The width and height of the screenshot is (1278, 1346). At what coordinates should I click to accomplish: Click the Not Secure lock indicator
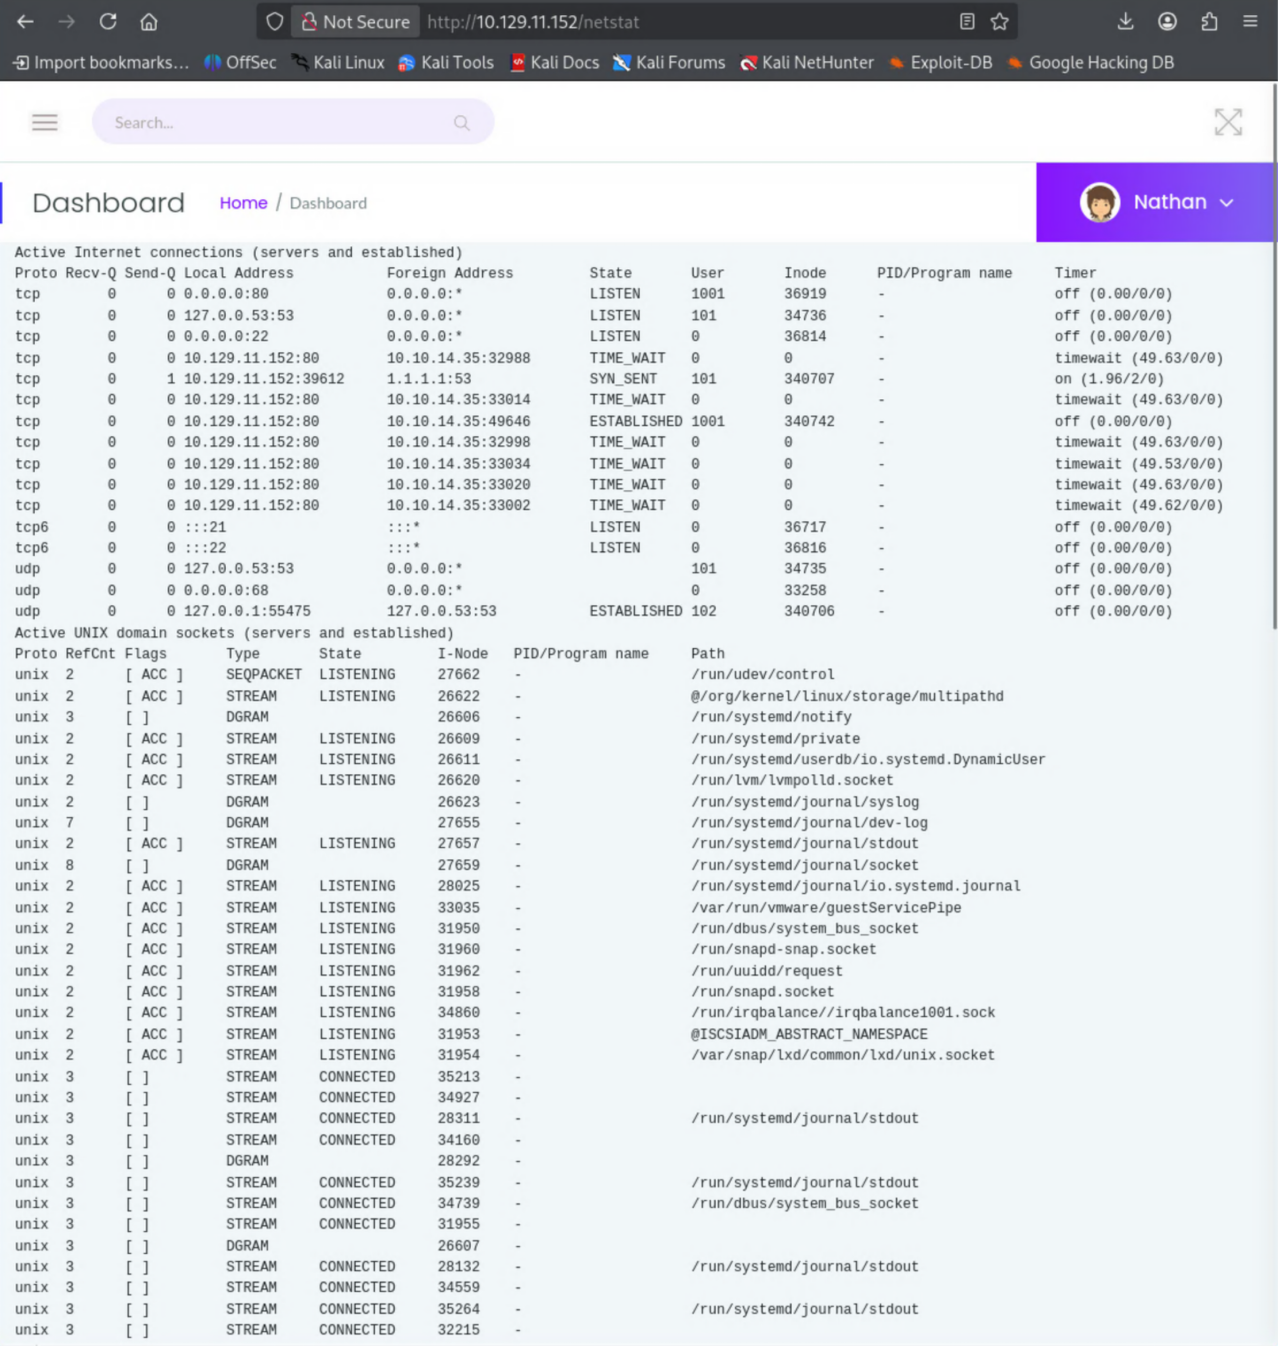pyautogui.click(x=356, y=21)
